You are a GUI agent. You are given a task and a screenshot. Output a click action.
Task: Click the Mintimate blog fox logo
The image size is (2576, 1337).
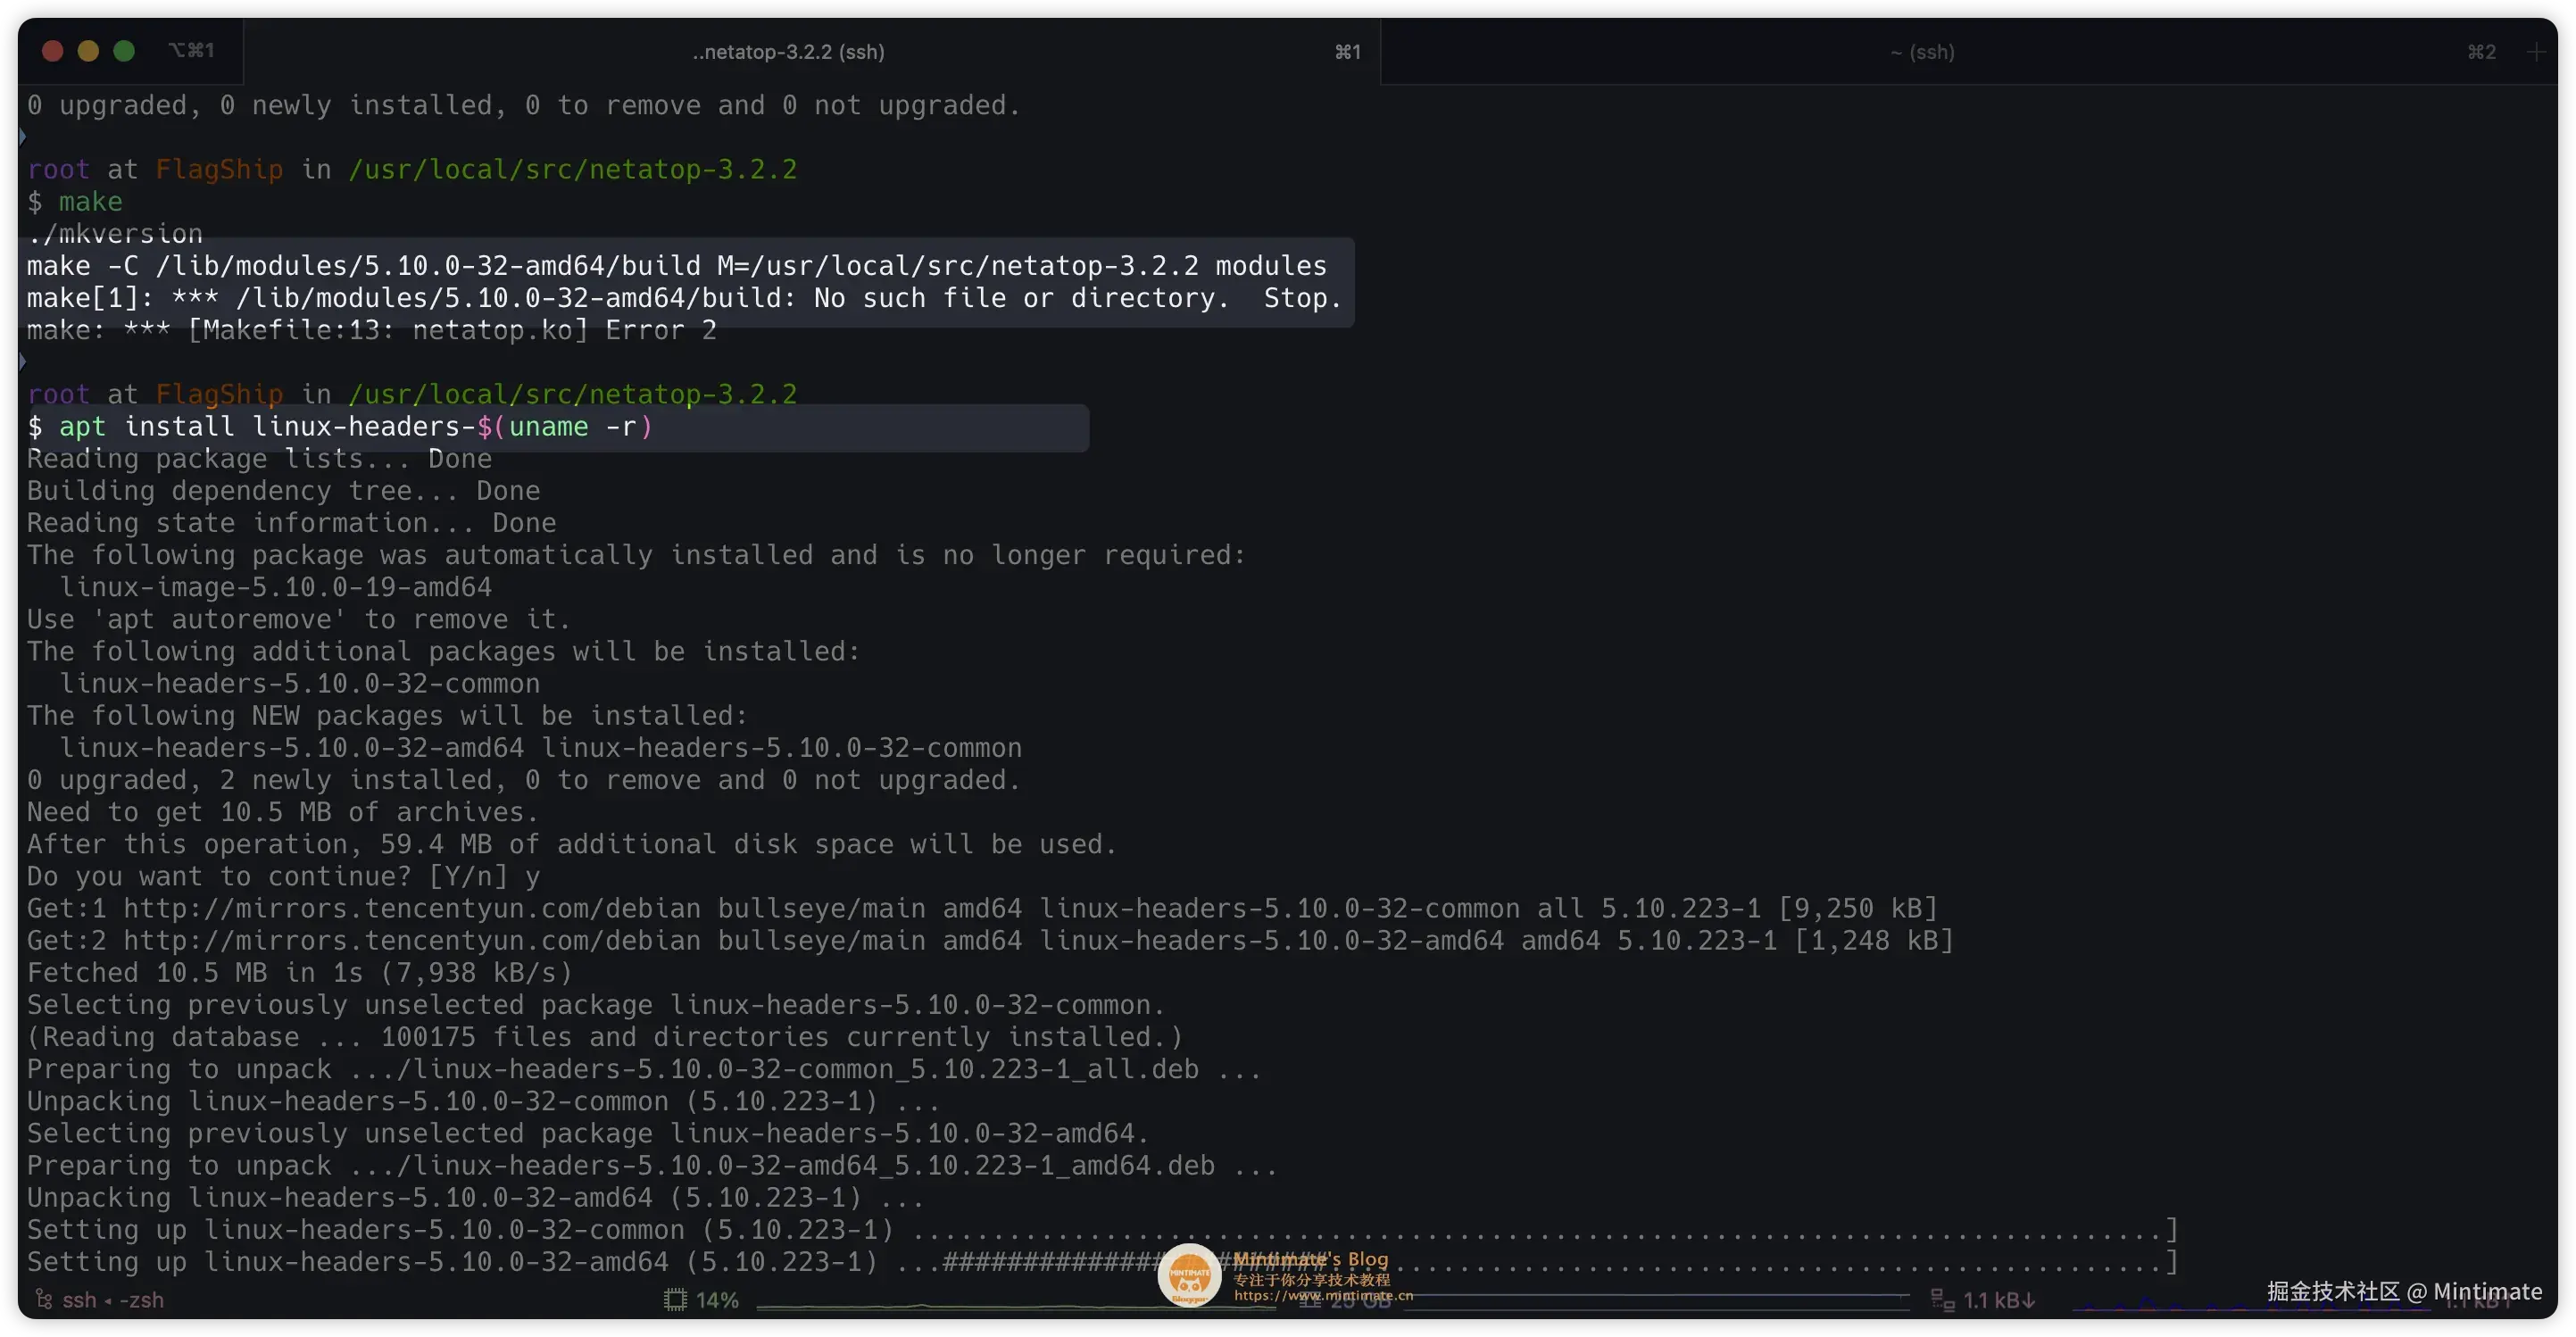(1189, 1275)
